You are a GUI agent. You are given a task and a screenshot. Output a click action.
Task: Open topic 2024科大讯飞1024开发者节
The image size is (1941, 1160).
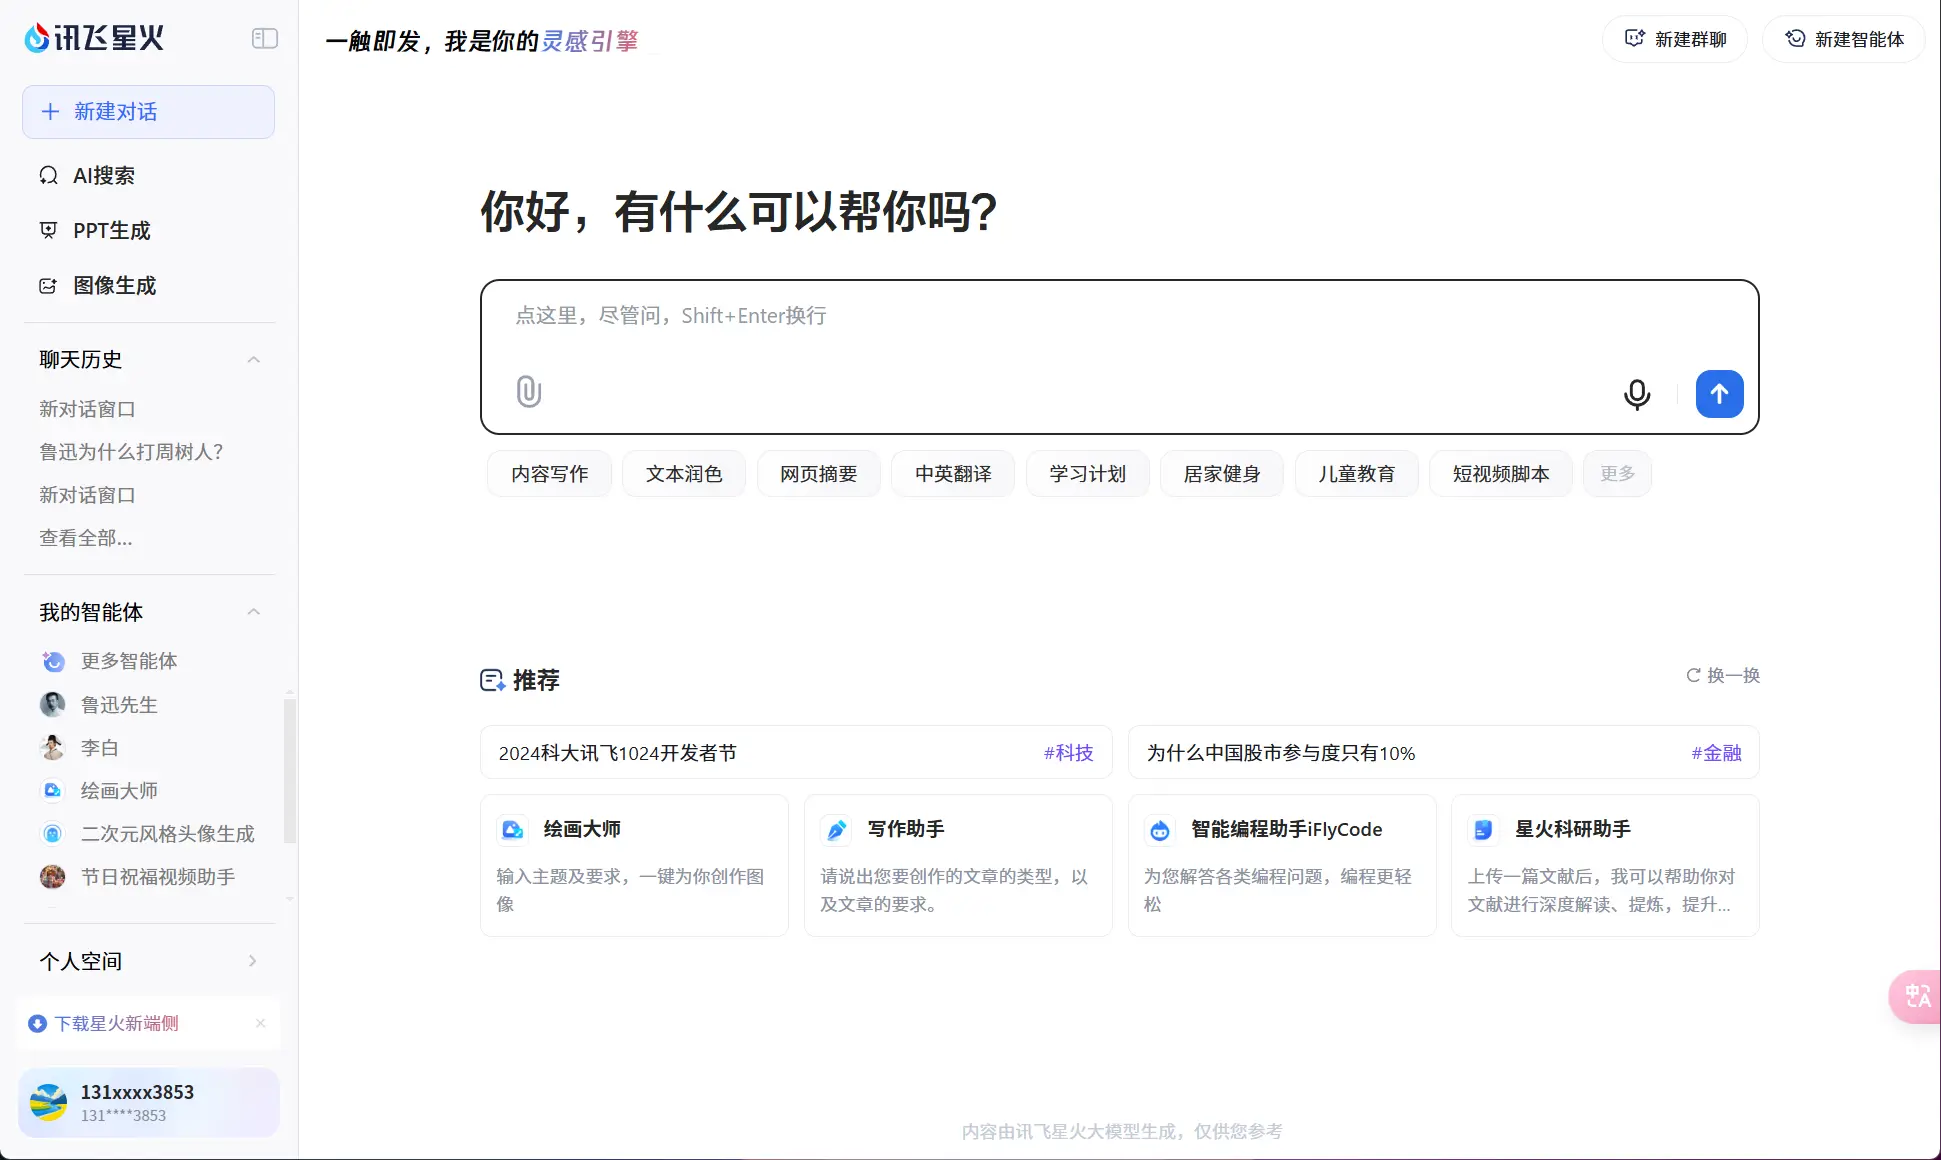point(618,753)
